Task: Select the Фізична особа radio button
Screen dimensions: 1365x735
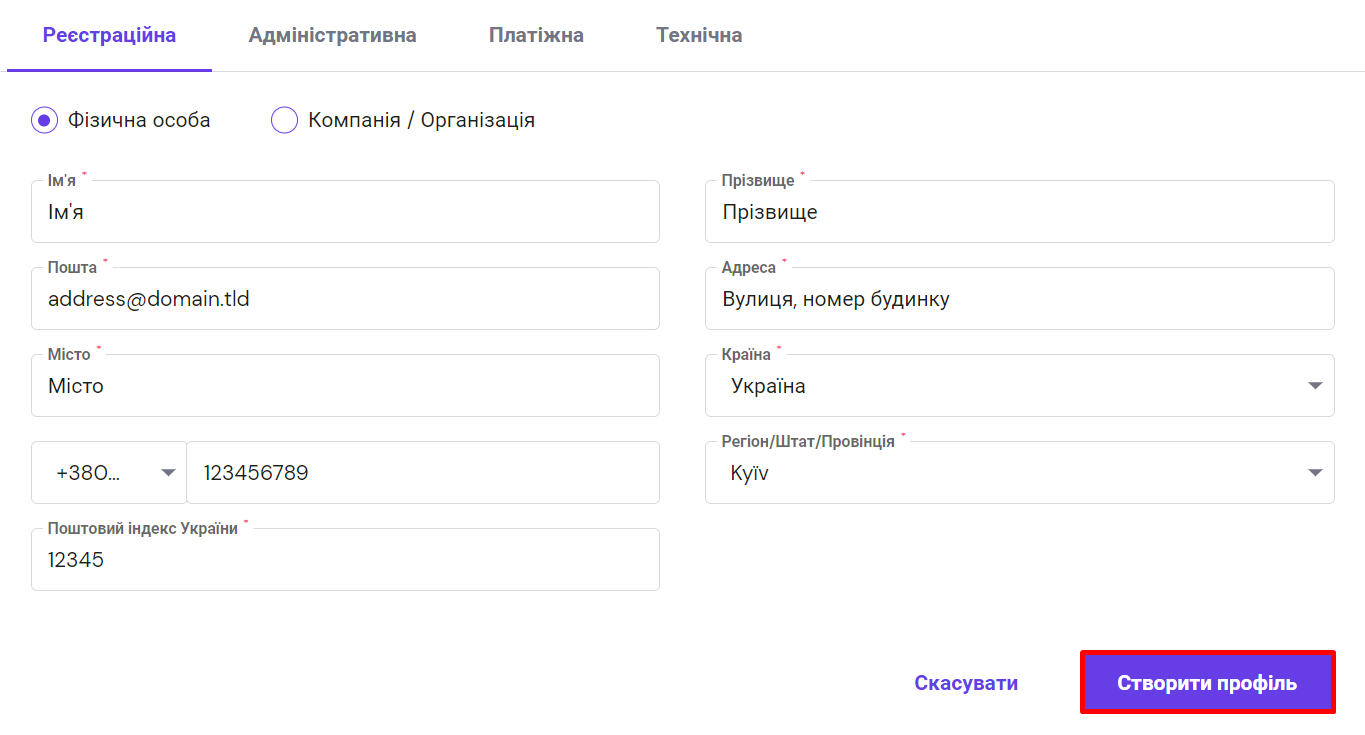Action: click(44, 121)
